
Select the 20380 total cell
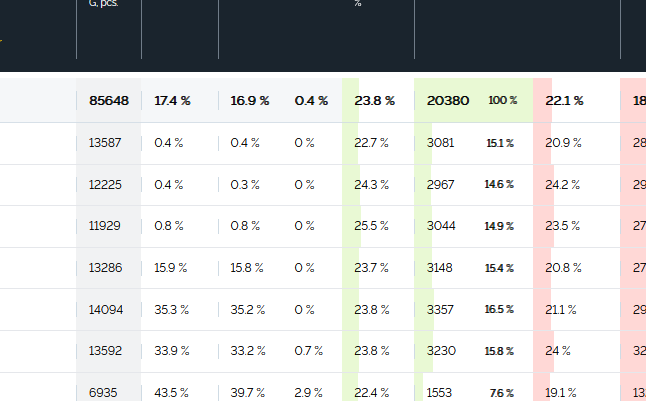coord(448,101)
